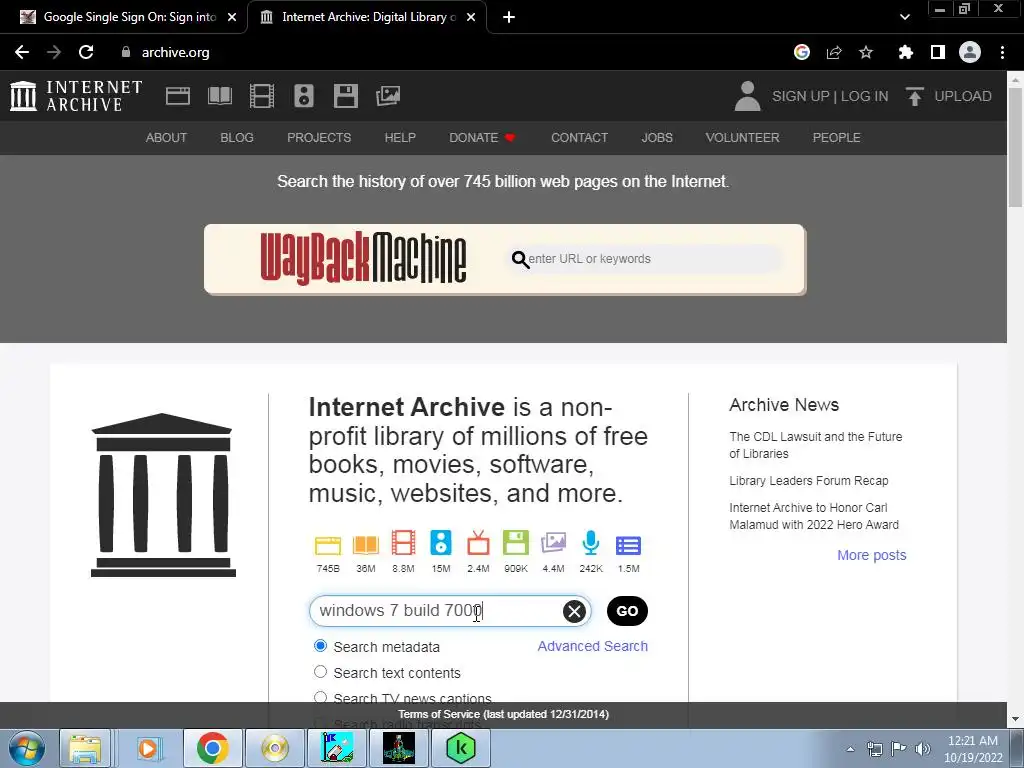Open Chrome from the taskbar

click(212, 748)
